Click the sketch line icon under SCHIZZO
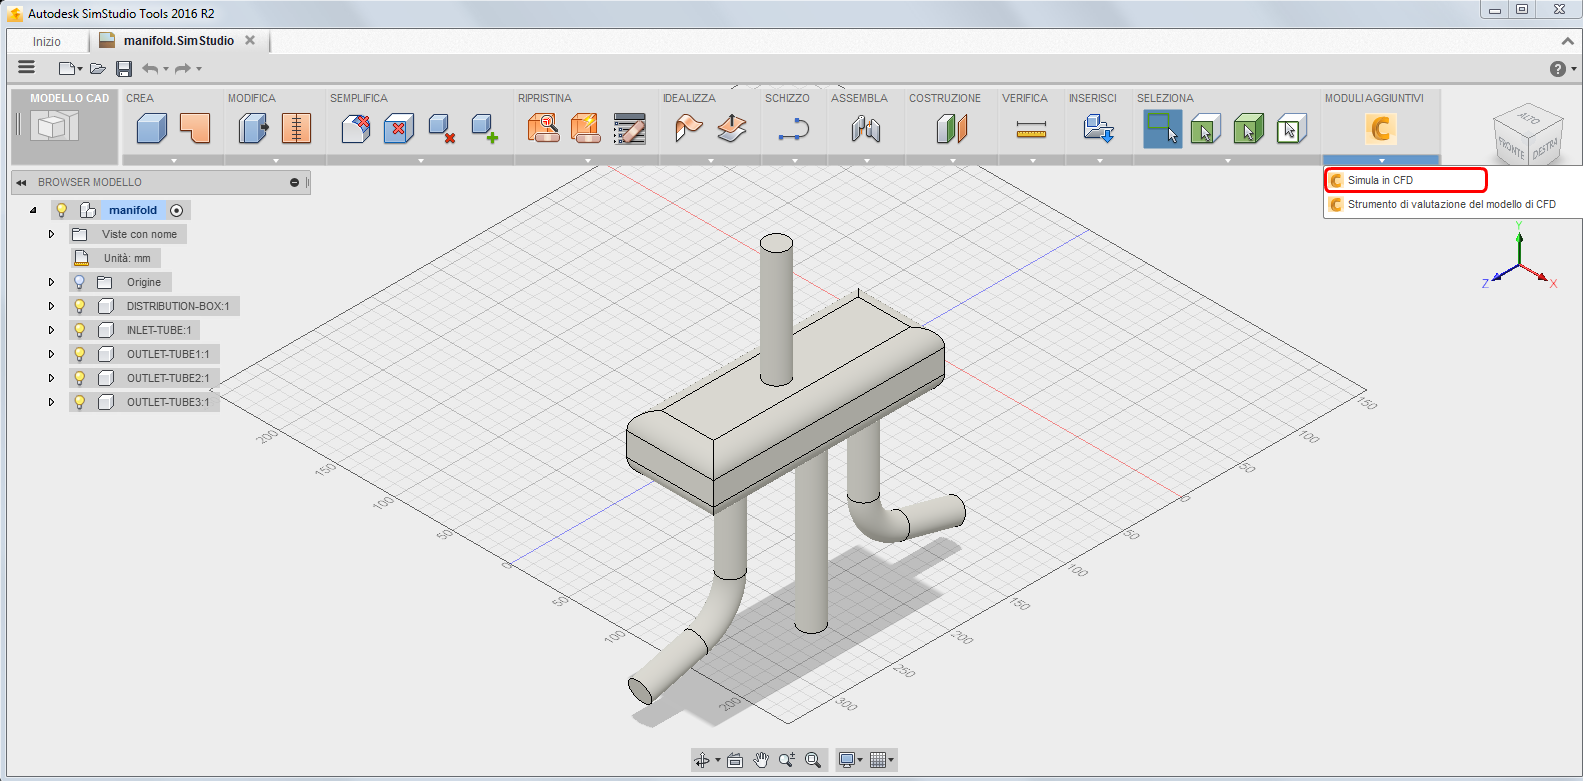The width and height of the screenshot is (1583, 781). click(x=794, y=129)
